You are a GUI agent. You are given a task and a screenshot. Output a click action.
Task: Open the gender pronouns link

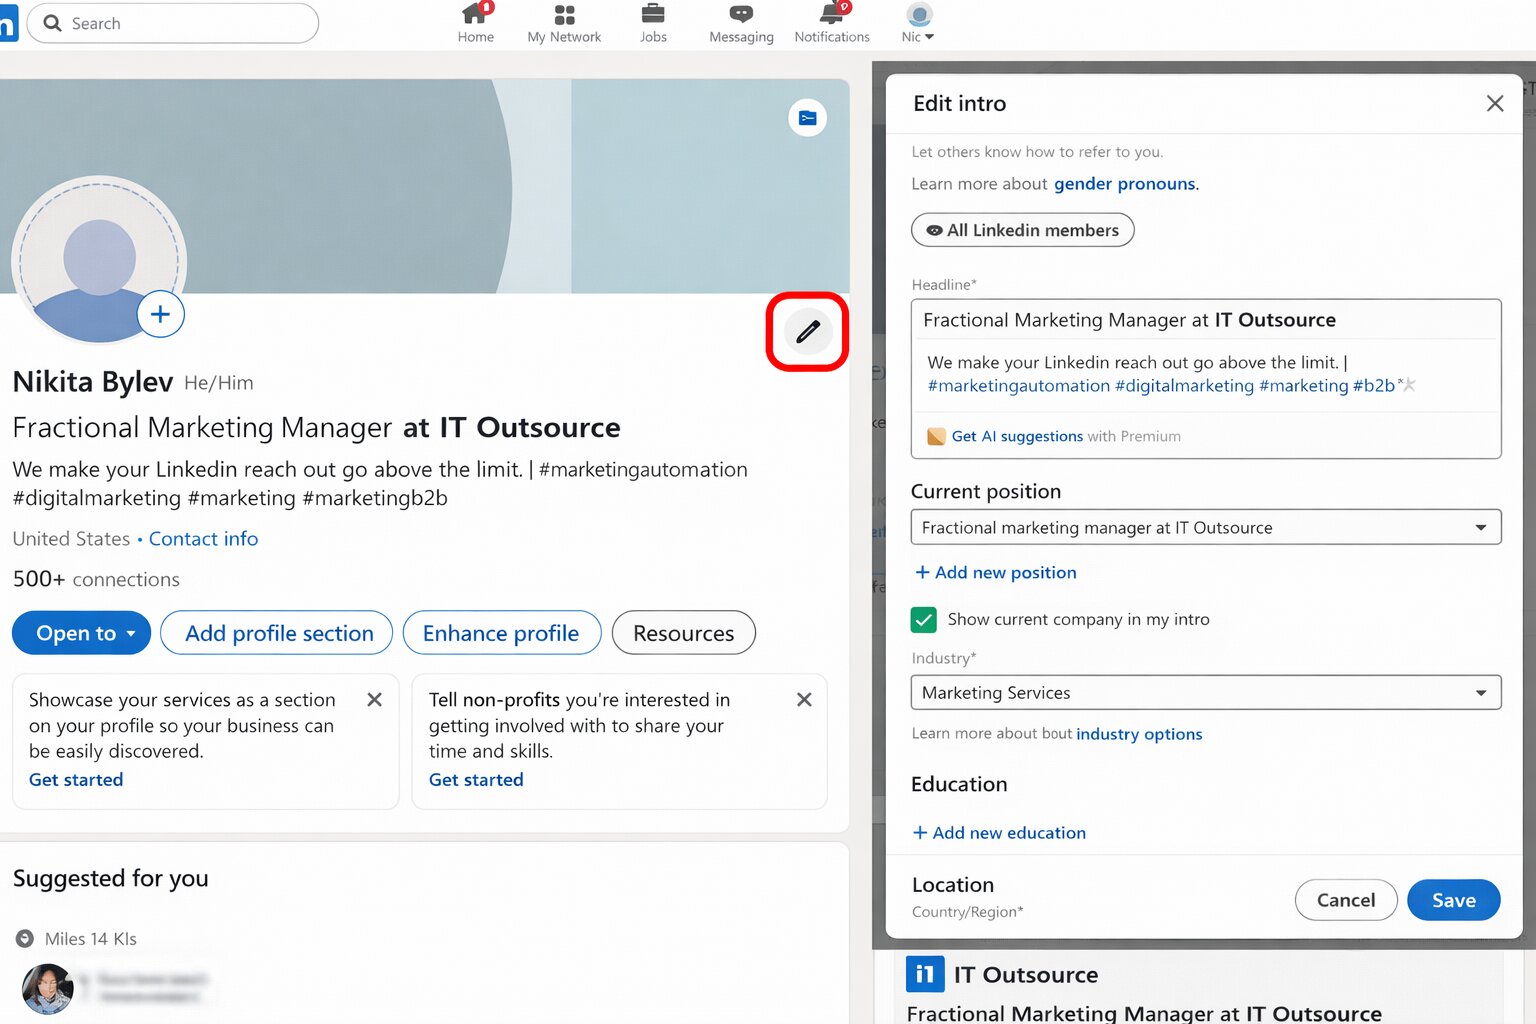pos(1124,183)
